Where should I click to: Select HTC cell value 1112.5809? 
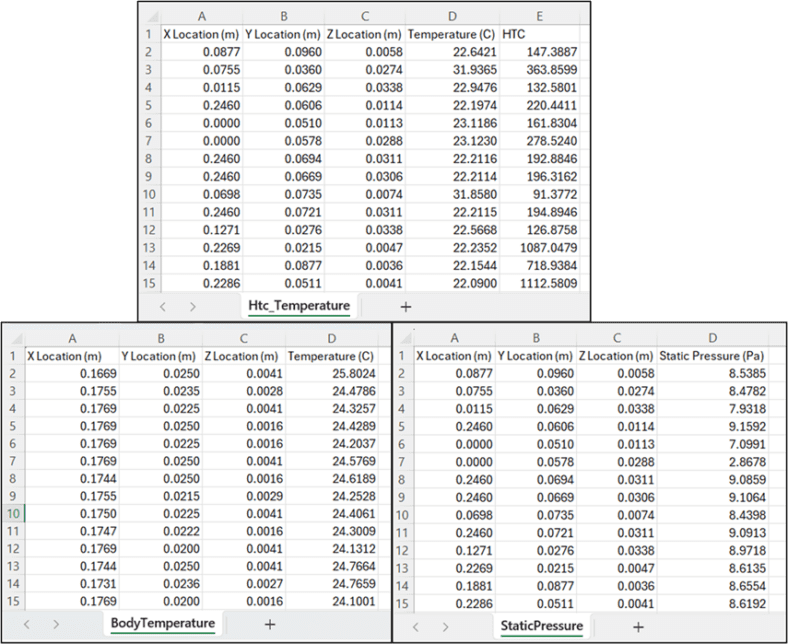point(539,283)
